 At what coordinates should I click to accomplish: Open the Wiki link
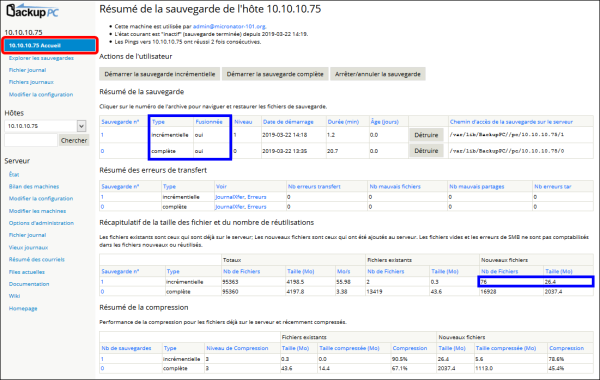(15, 296)
